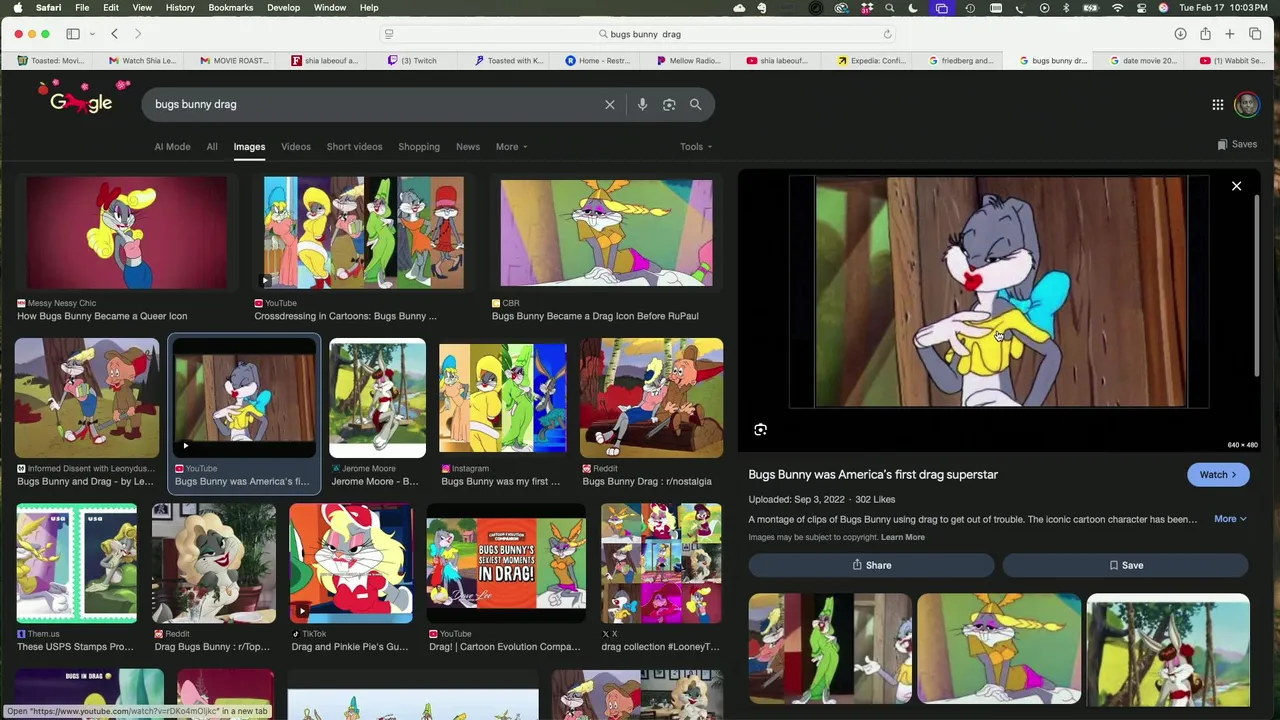Open the Develop menu

pyautogui.click(x=283, y=8)
